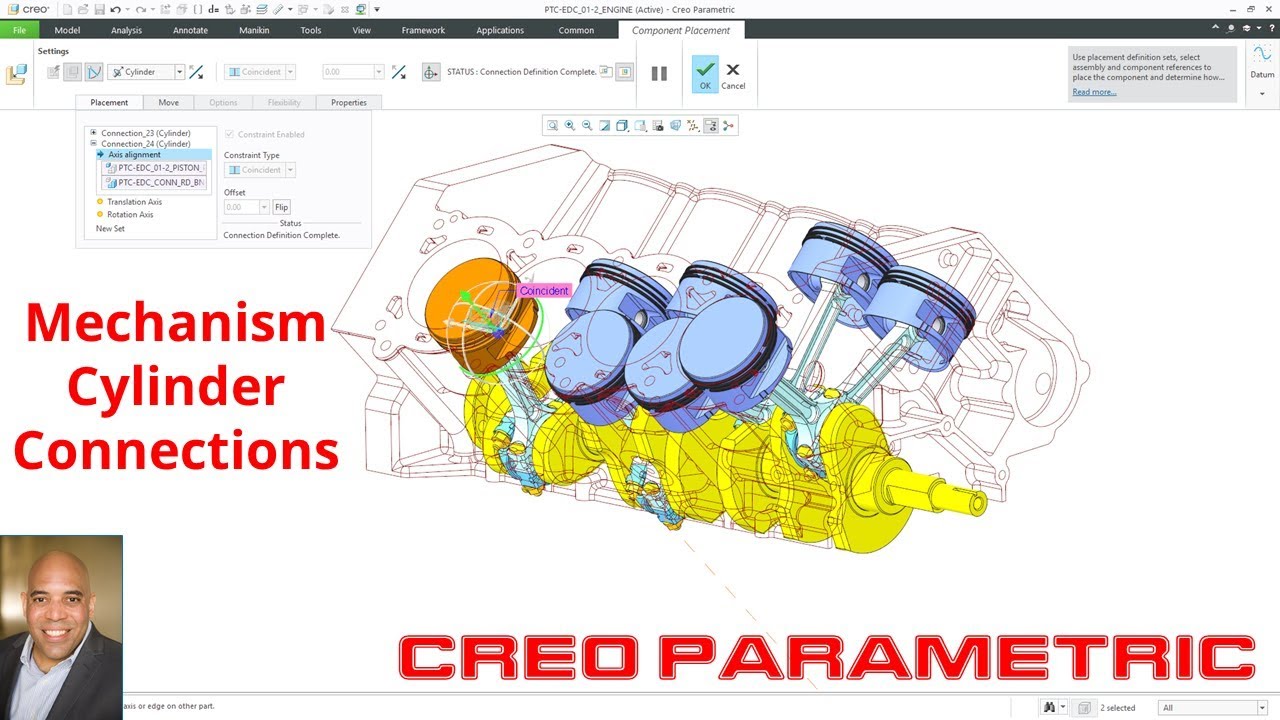Expand Connection_23 (Cylinder) tree node

click(x=93, y=132)
